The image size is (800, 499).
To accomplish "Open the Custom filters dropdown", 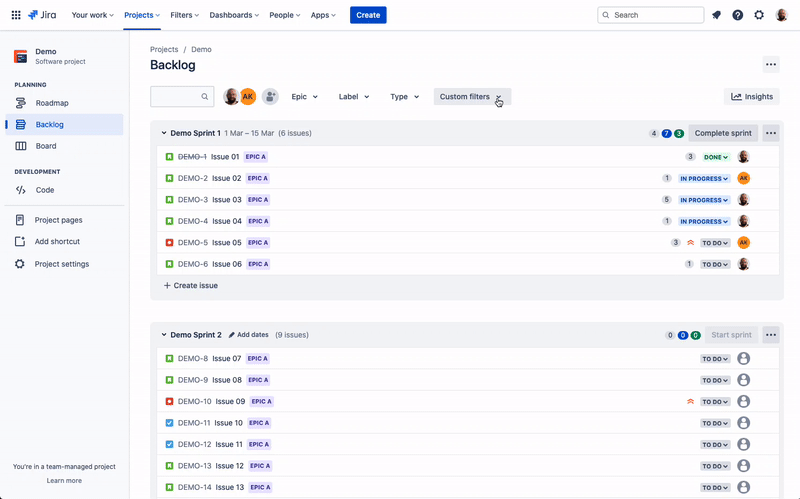I will tap(472, 96).
